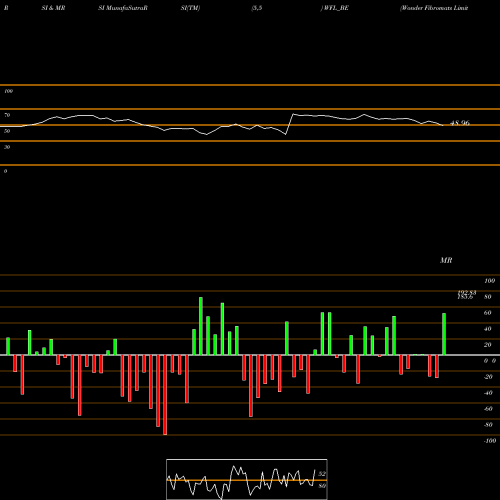Click the 'SI(TM)' label in the header

[190, 8]
